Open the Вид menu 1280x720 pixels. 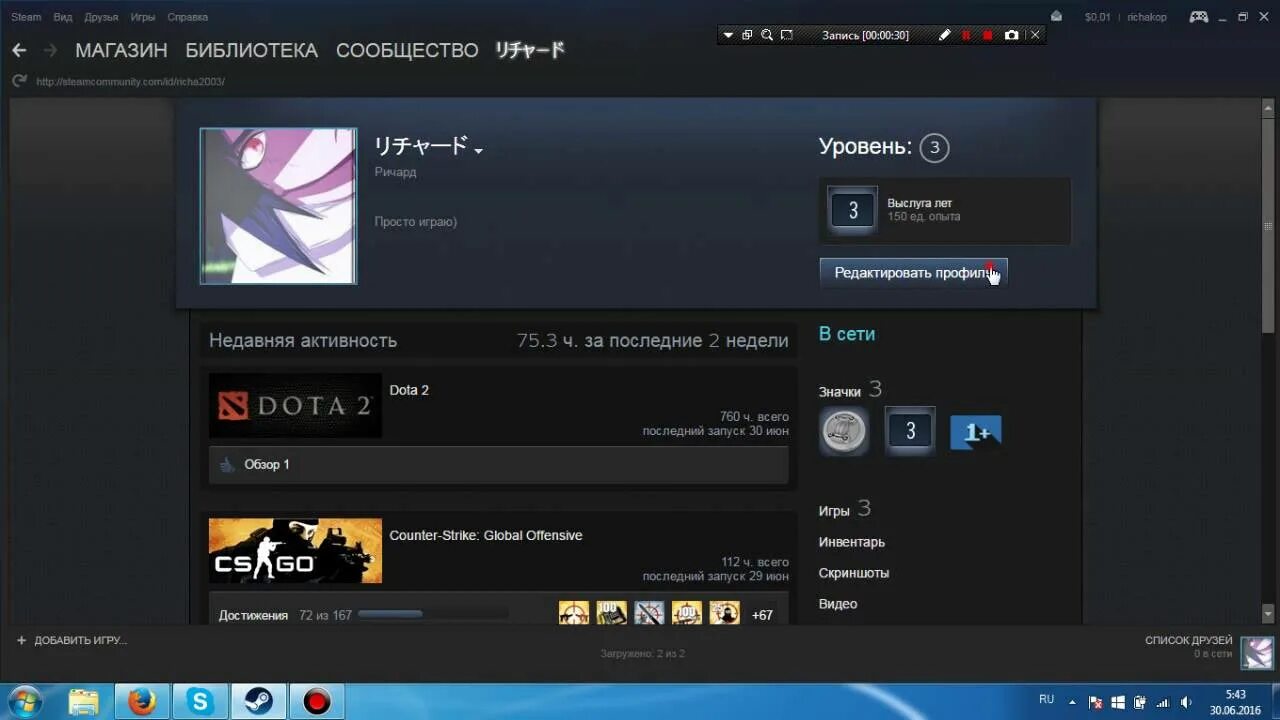tap(62, 17)
